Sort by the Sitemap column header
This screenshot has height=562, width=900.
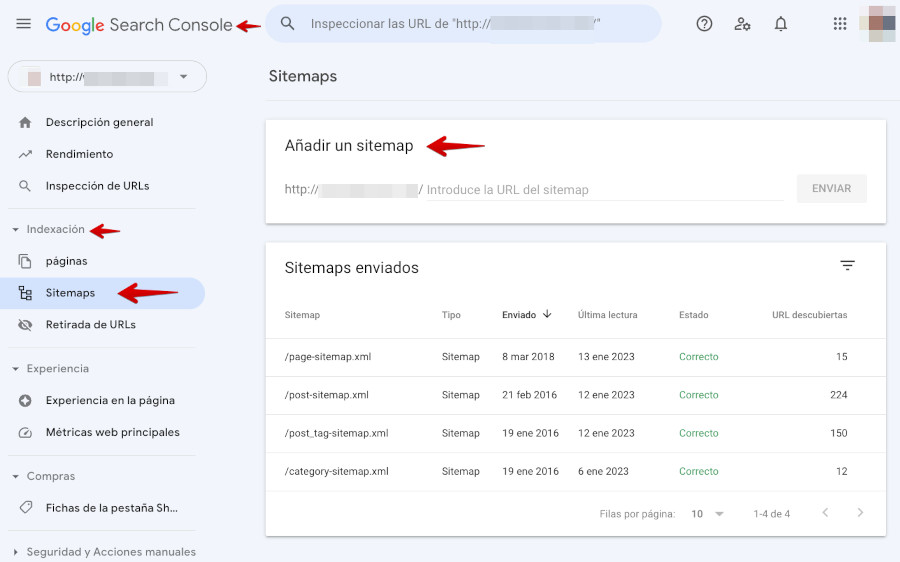click(302, 315)
